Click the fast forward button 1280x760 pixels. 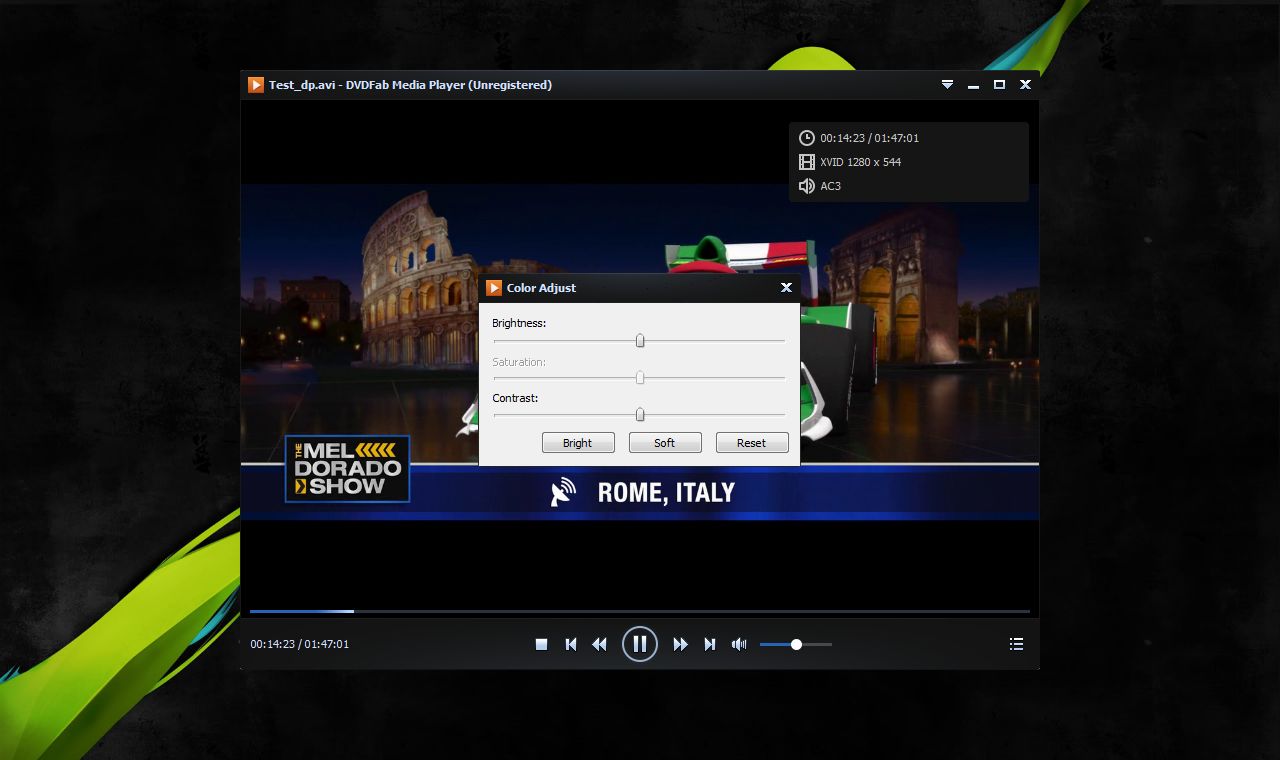680,644
